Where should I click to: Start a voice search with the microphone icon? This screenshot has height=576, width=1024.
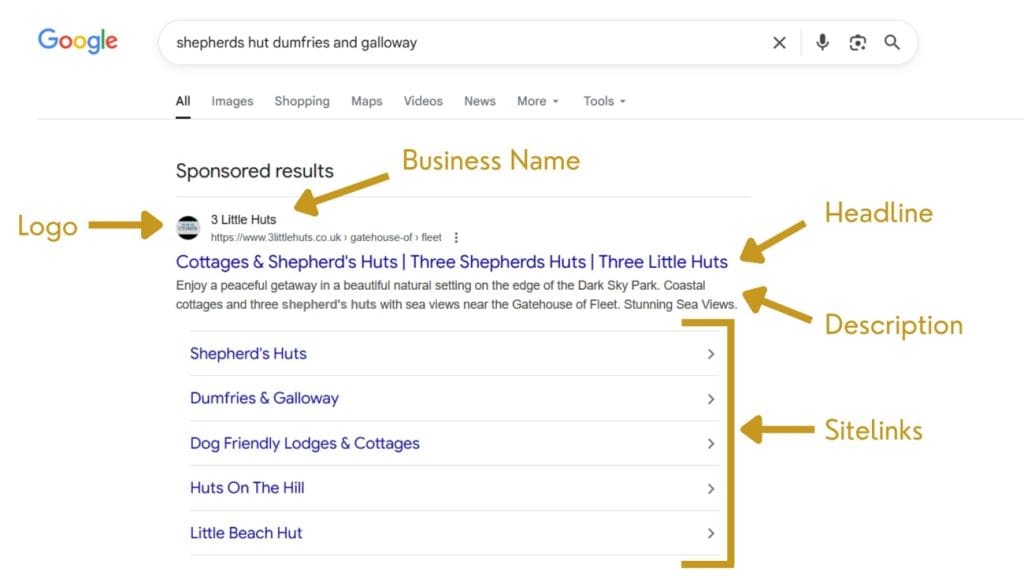(x=822, y=42)
